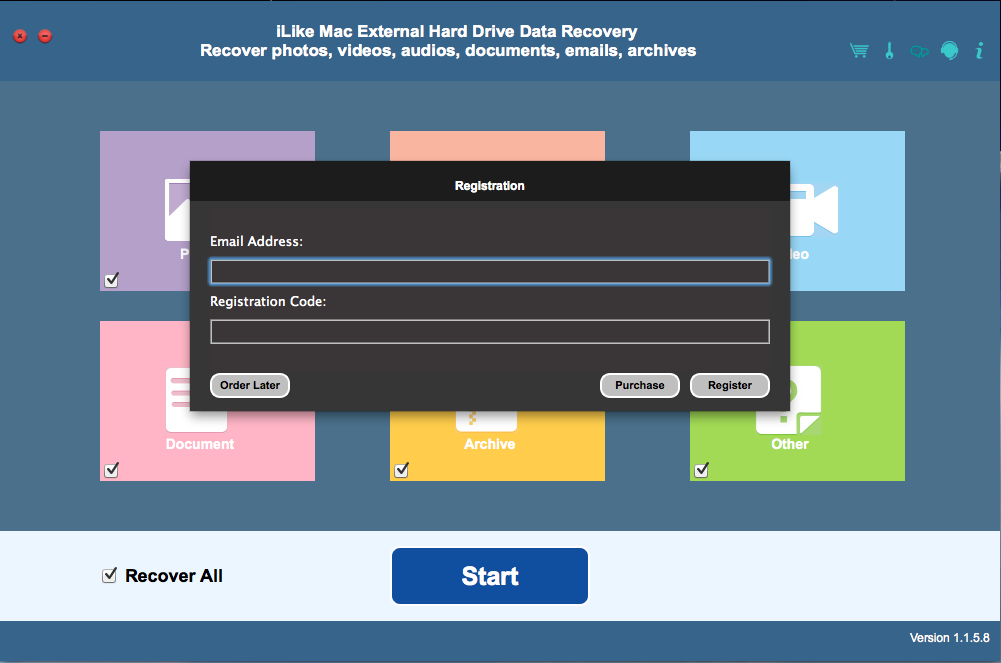
Task: Click the blue Start button
Action: tap(490, 576)
